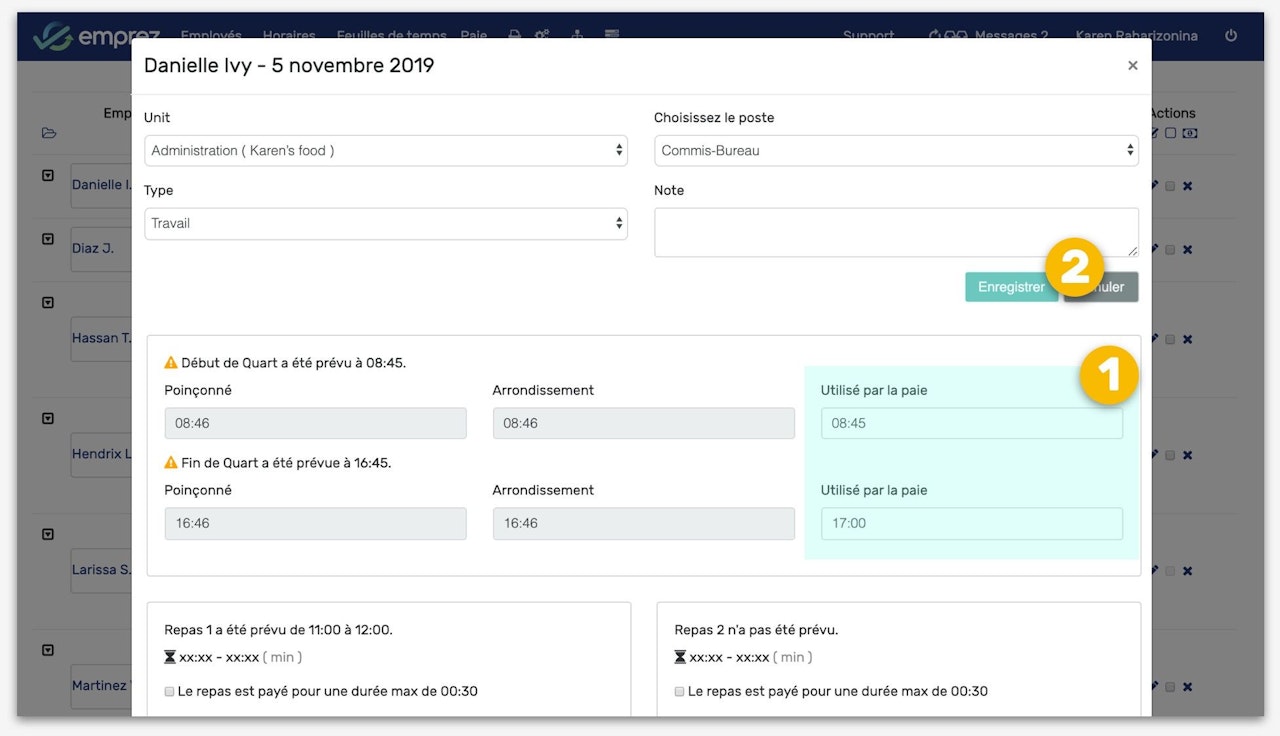This screenshot has width=1280, height=736.
Task: Click the folder icon above employee list
Action: click(x=48, y=133)
